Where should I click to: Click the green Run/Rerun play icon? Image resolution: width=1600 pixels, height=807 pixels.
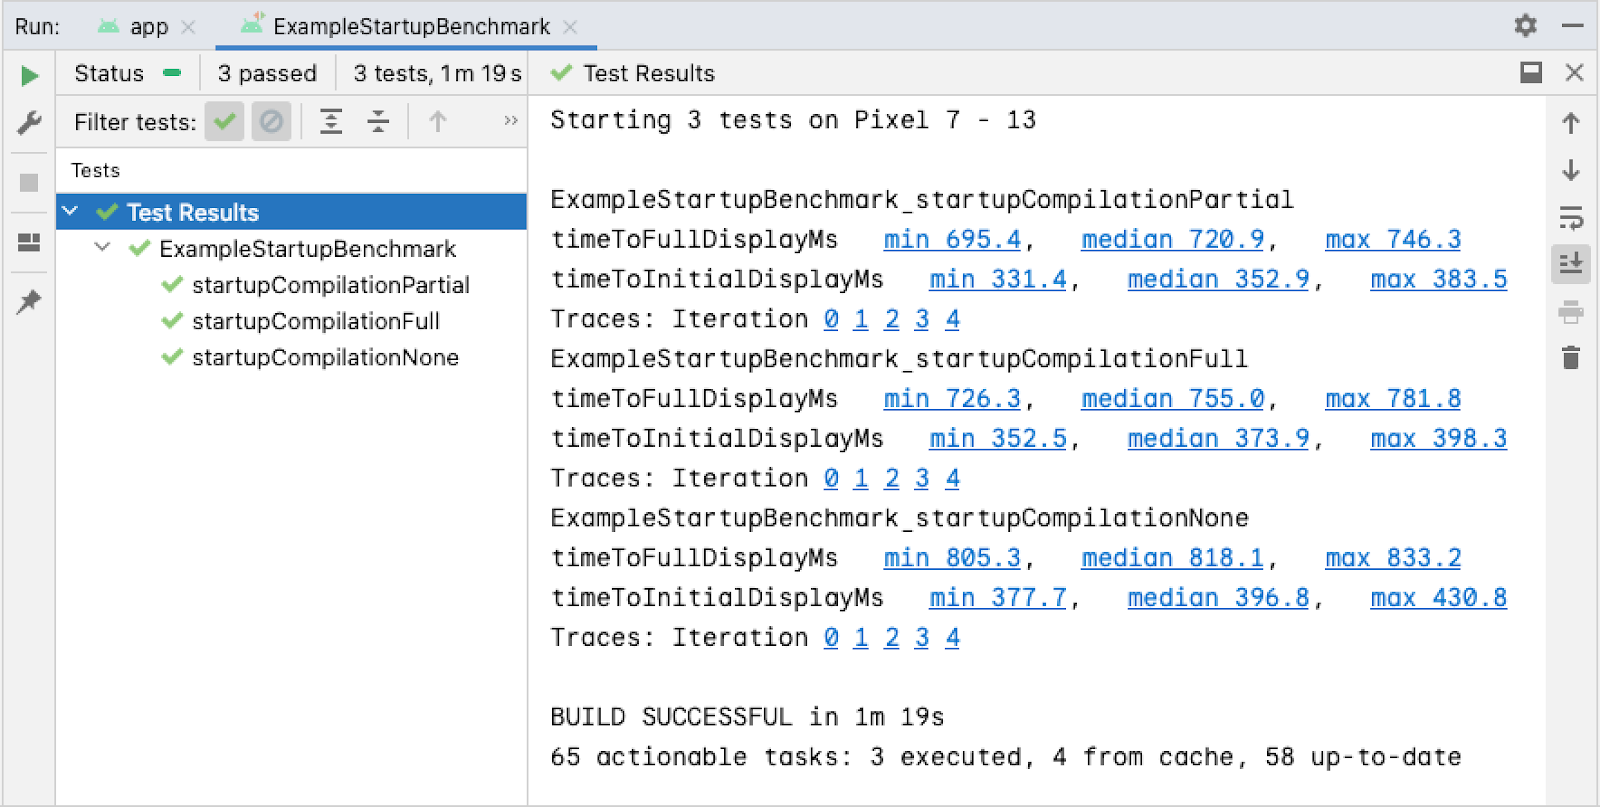(x=30, y=75)
